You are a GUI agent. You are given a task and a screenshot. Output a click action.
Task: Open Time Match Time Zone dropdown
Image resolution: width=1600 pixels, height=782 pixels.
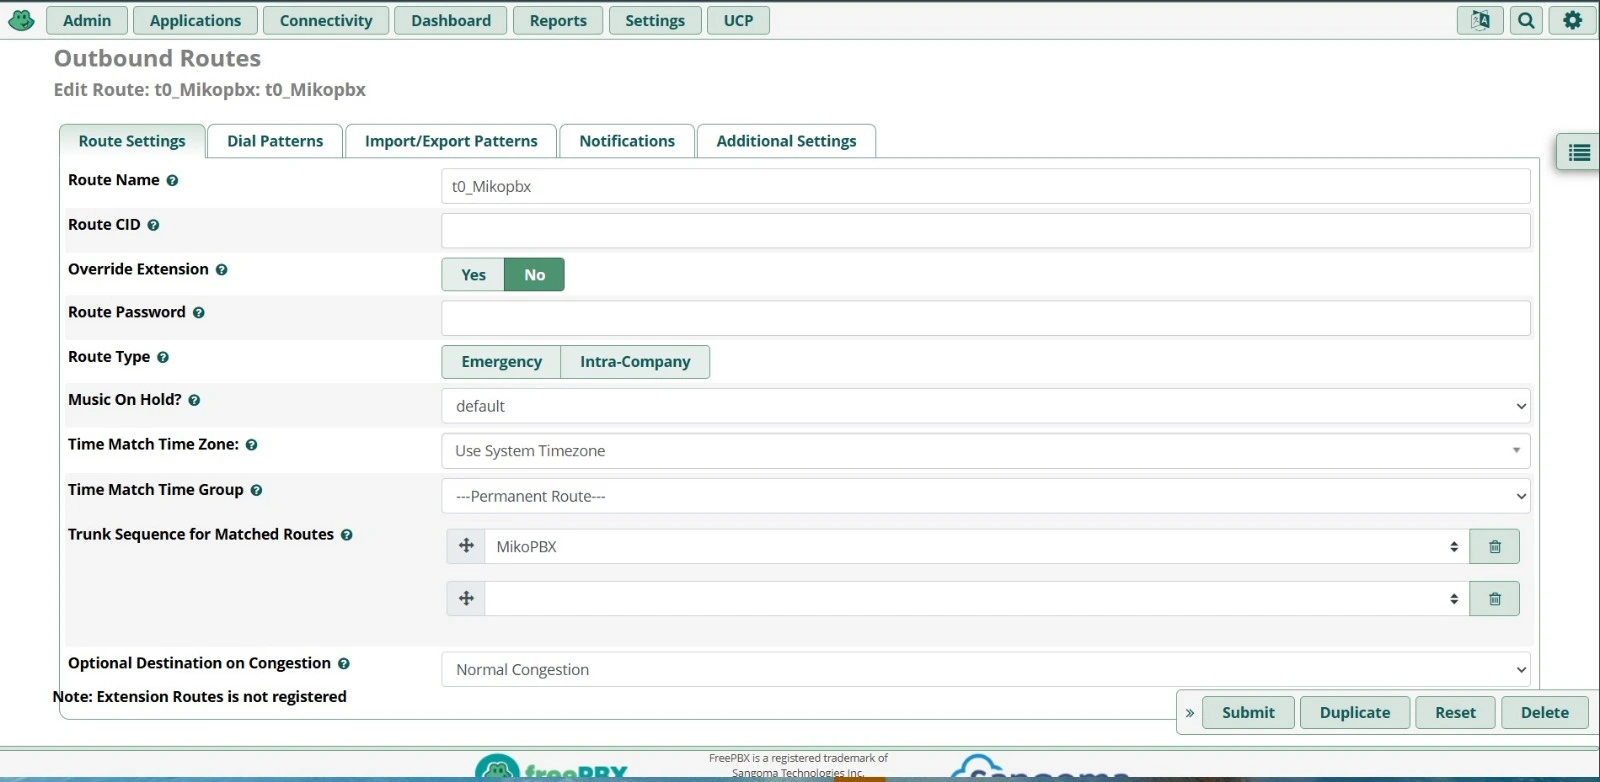(x=986, y=451)
